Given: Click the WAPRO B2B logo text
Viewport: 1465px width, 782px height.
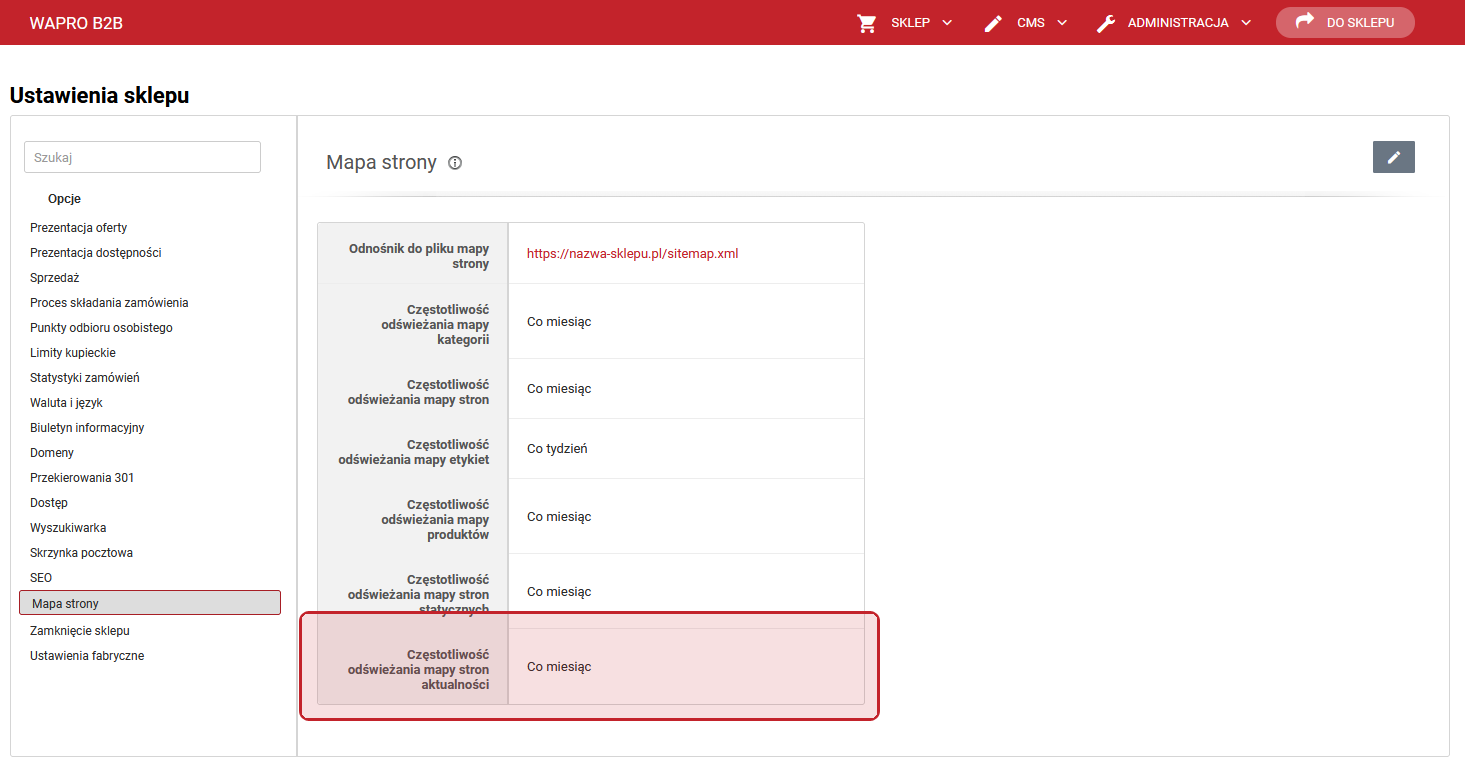Looking at the screenshot, I should [76, 23].
